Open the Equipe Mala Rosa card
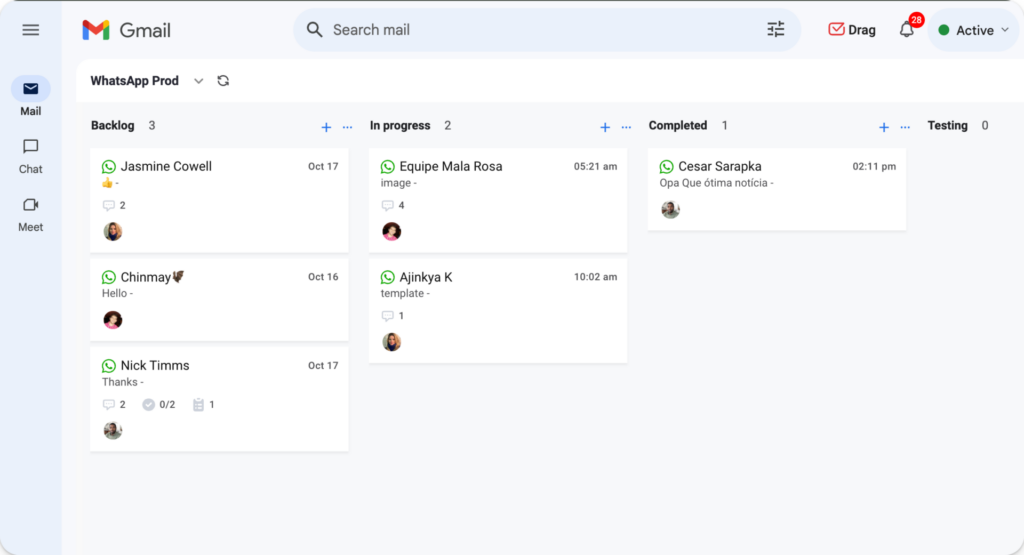Screen dimensions: 1024x555 point(498,200)
